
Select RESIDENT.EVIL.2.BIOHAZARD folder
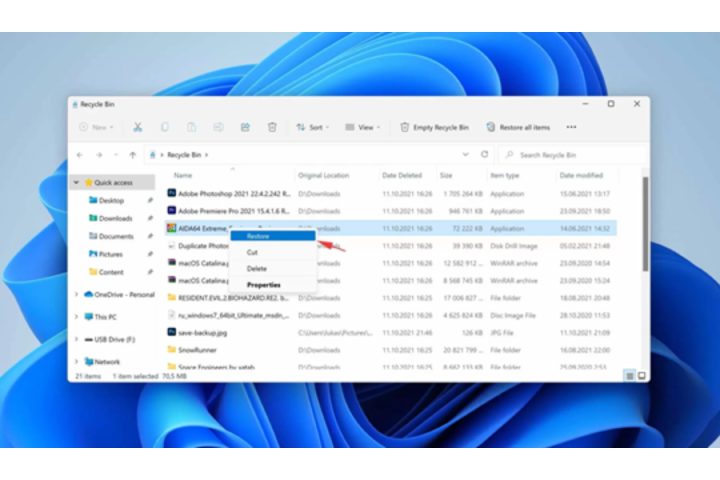click(x=391, y=298)
